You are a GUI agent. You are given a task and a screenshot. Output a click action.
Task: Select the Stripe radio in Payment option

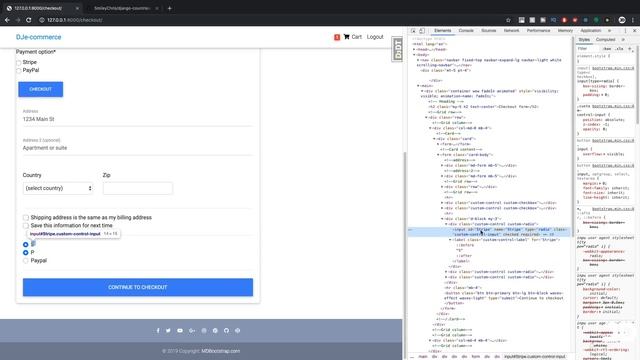pyautogui.click(x=19, y=62)
